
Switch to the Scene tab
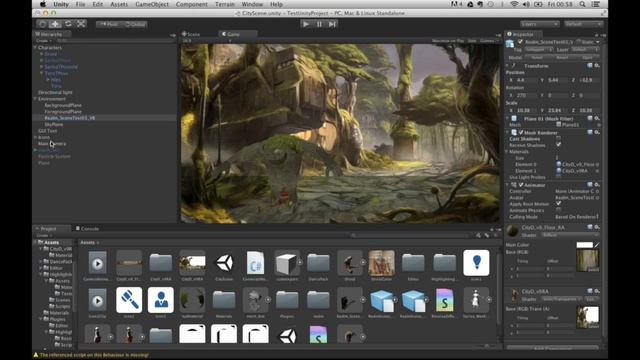(191, 34)
